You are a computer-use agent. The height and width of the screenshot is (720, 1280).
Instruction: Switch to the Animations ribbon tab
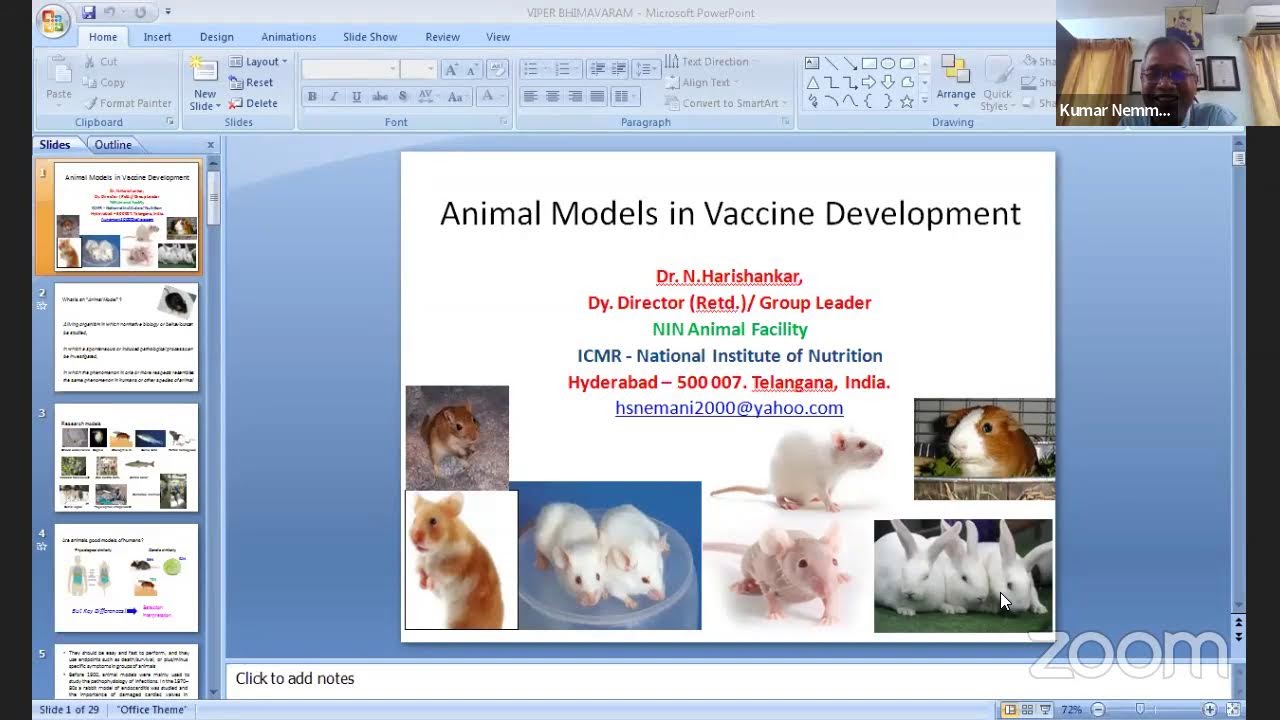[288, 37]
